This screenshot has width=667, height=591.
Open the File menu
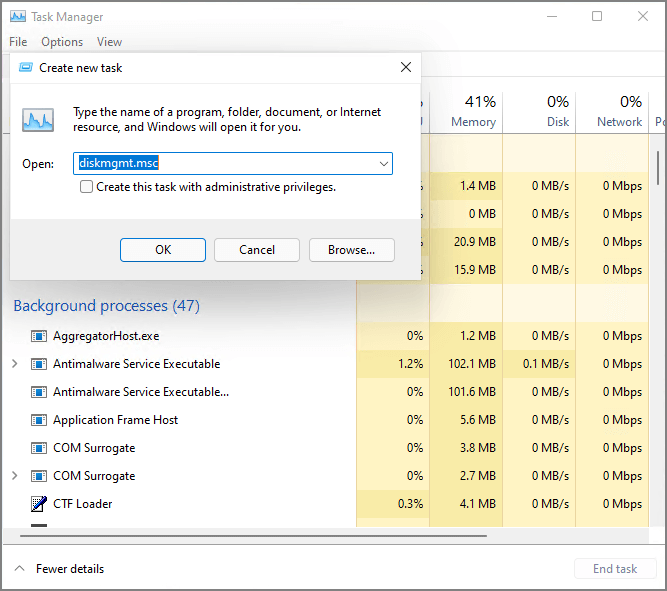point(18,42)
